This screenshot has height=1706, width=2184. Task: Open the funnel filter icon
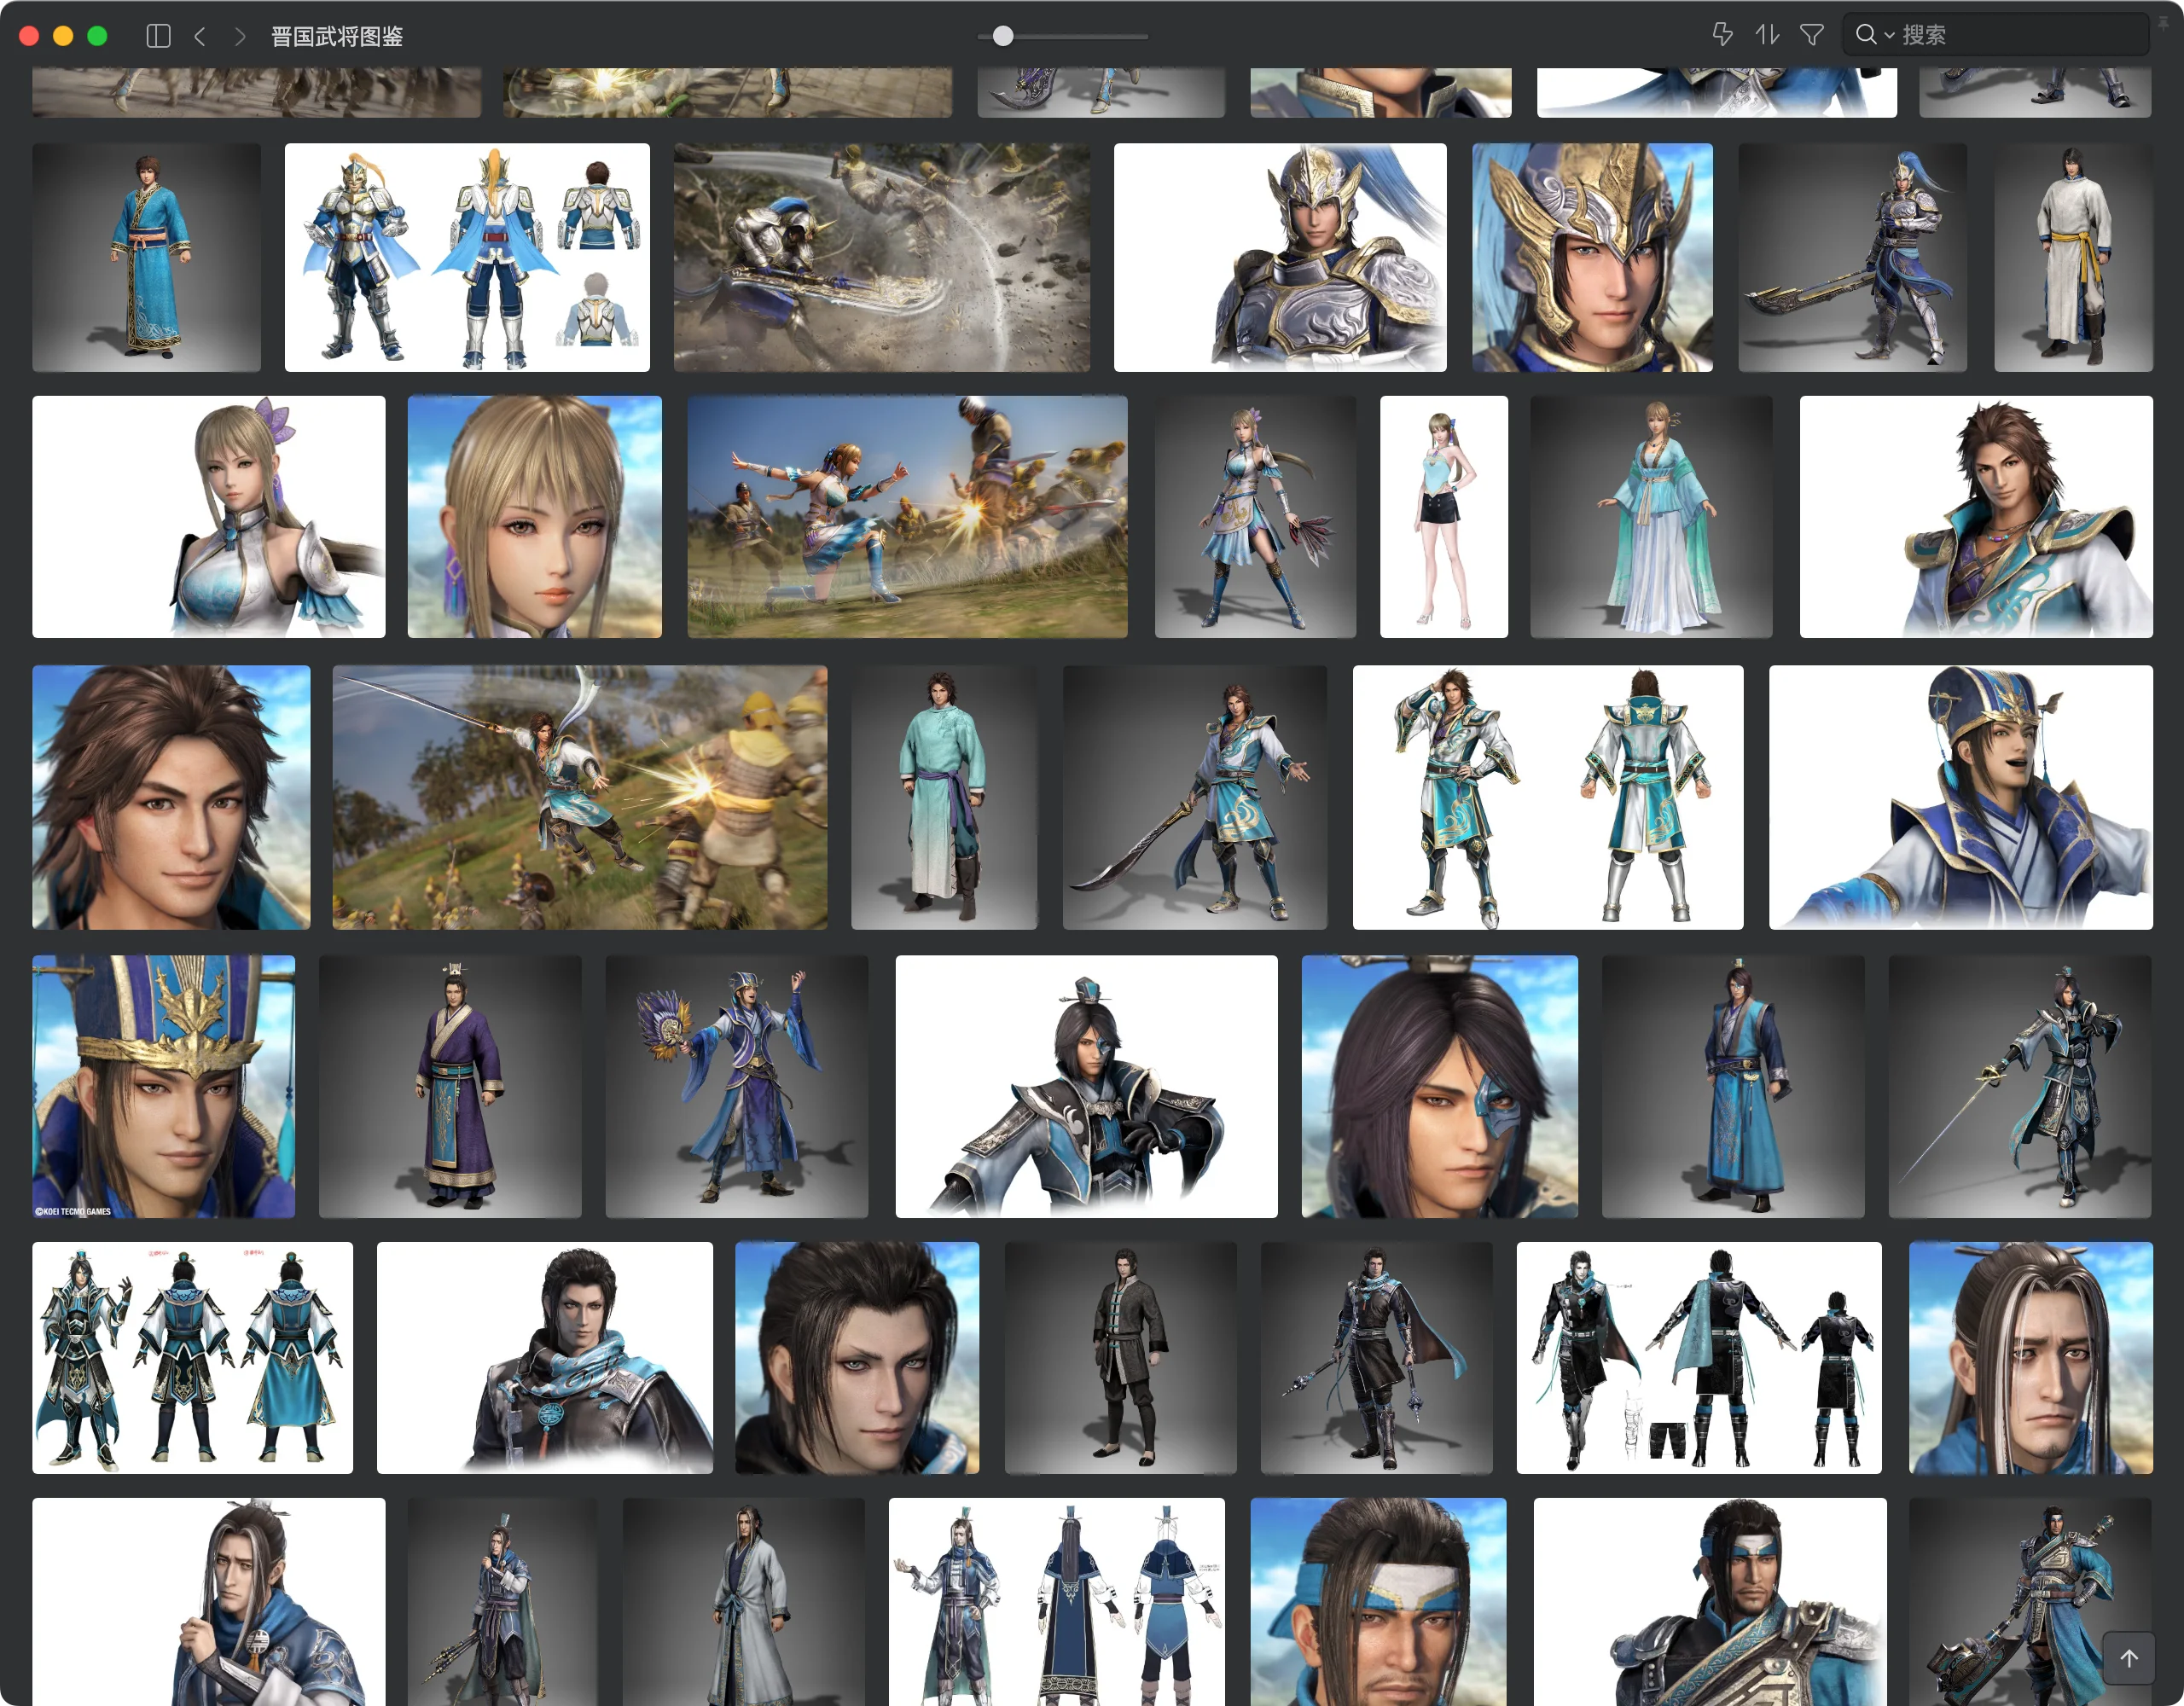[1811, 34]
